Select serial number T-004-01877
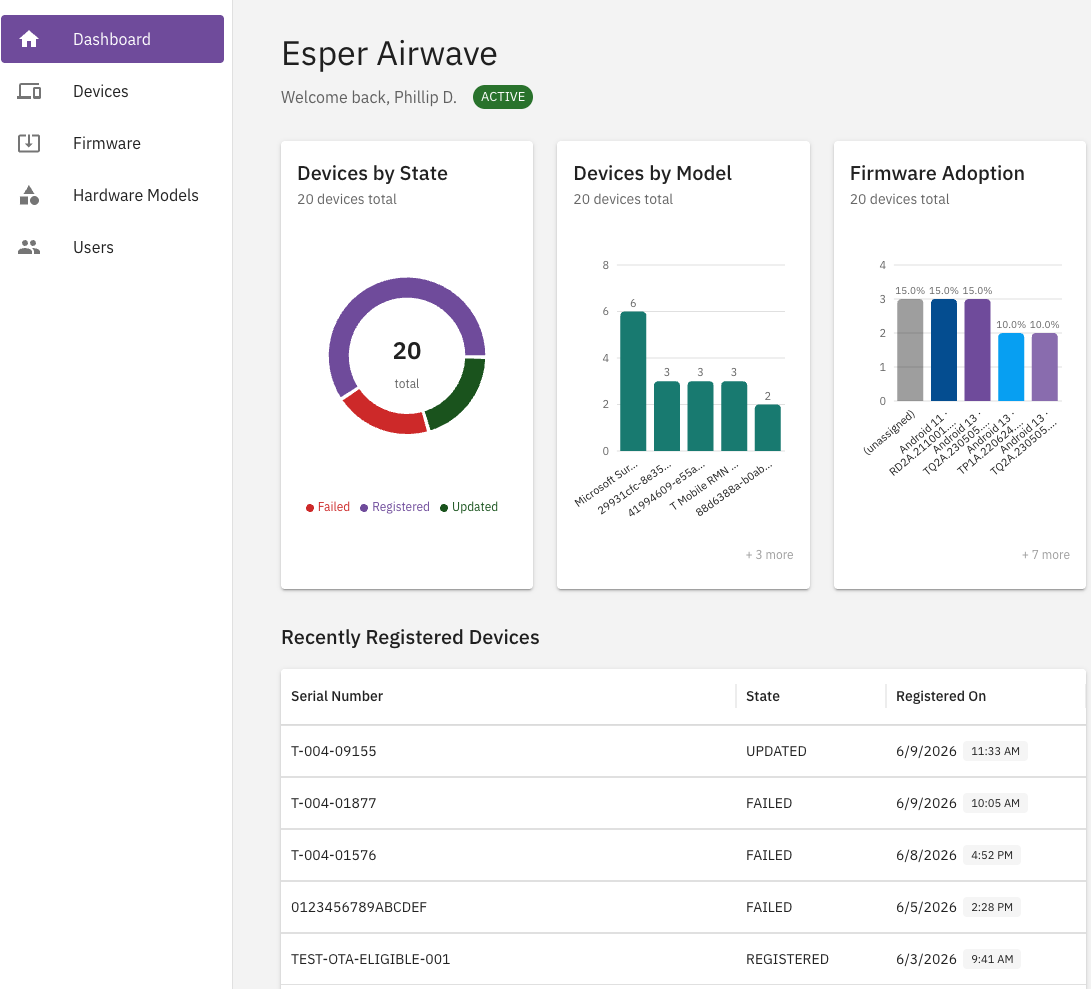 pyautogui.click(x=333, y=803)
